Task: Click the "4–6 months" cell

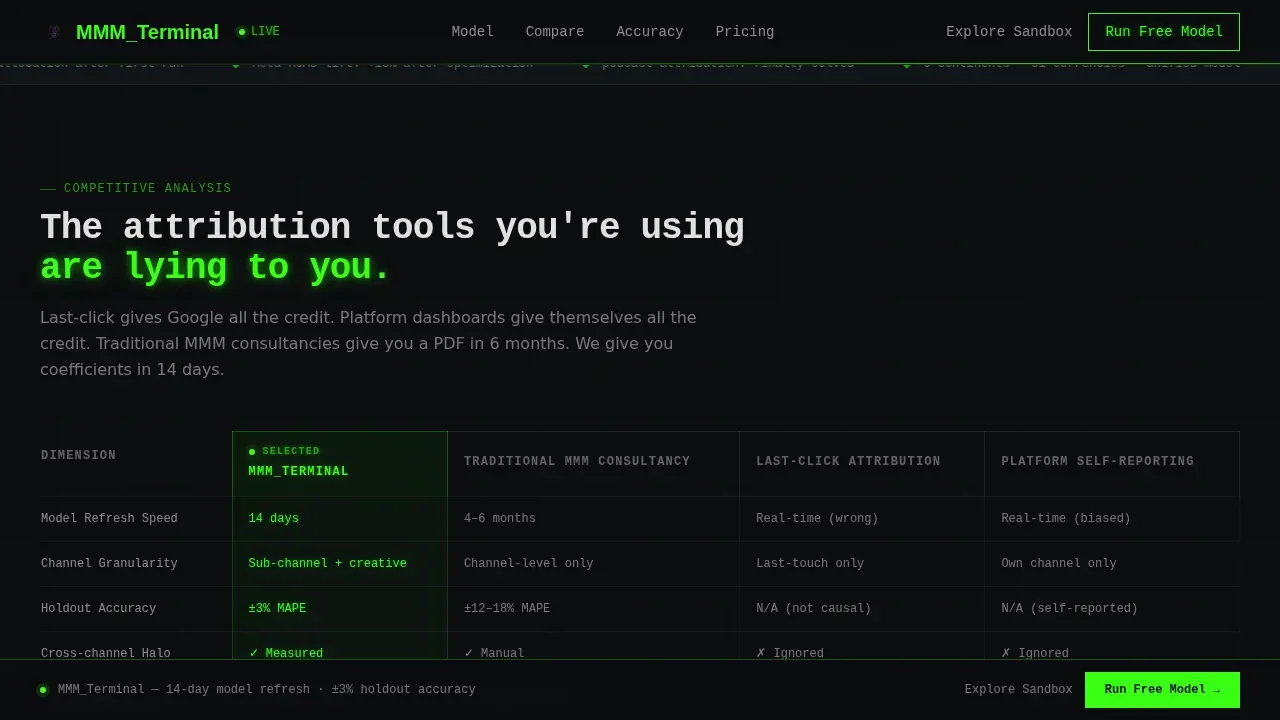Action: (x=593, y=519)
